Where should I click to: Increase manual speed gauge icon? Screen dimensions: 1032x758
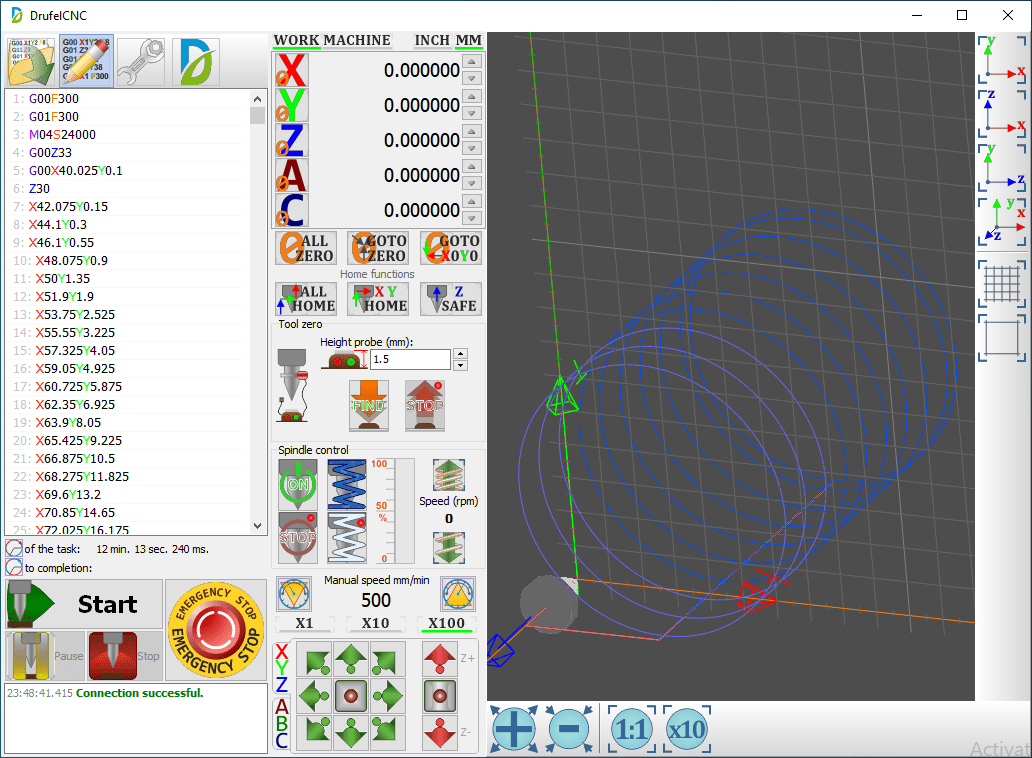458,594
